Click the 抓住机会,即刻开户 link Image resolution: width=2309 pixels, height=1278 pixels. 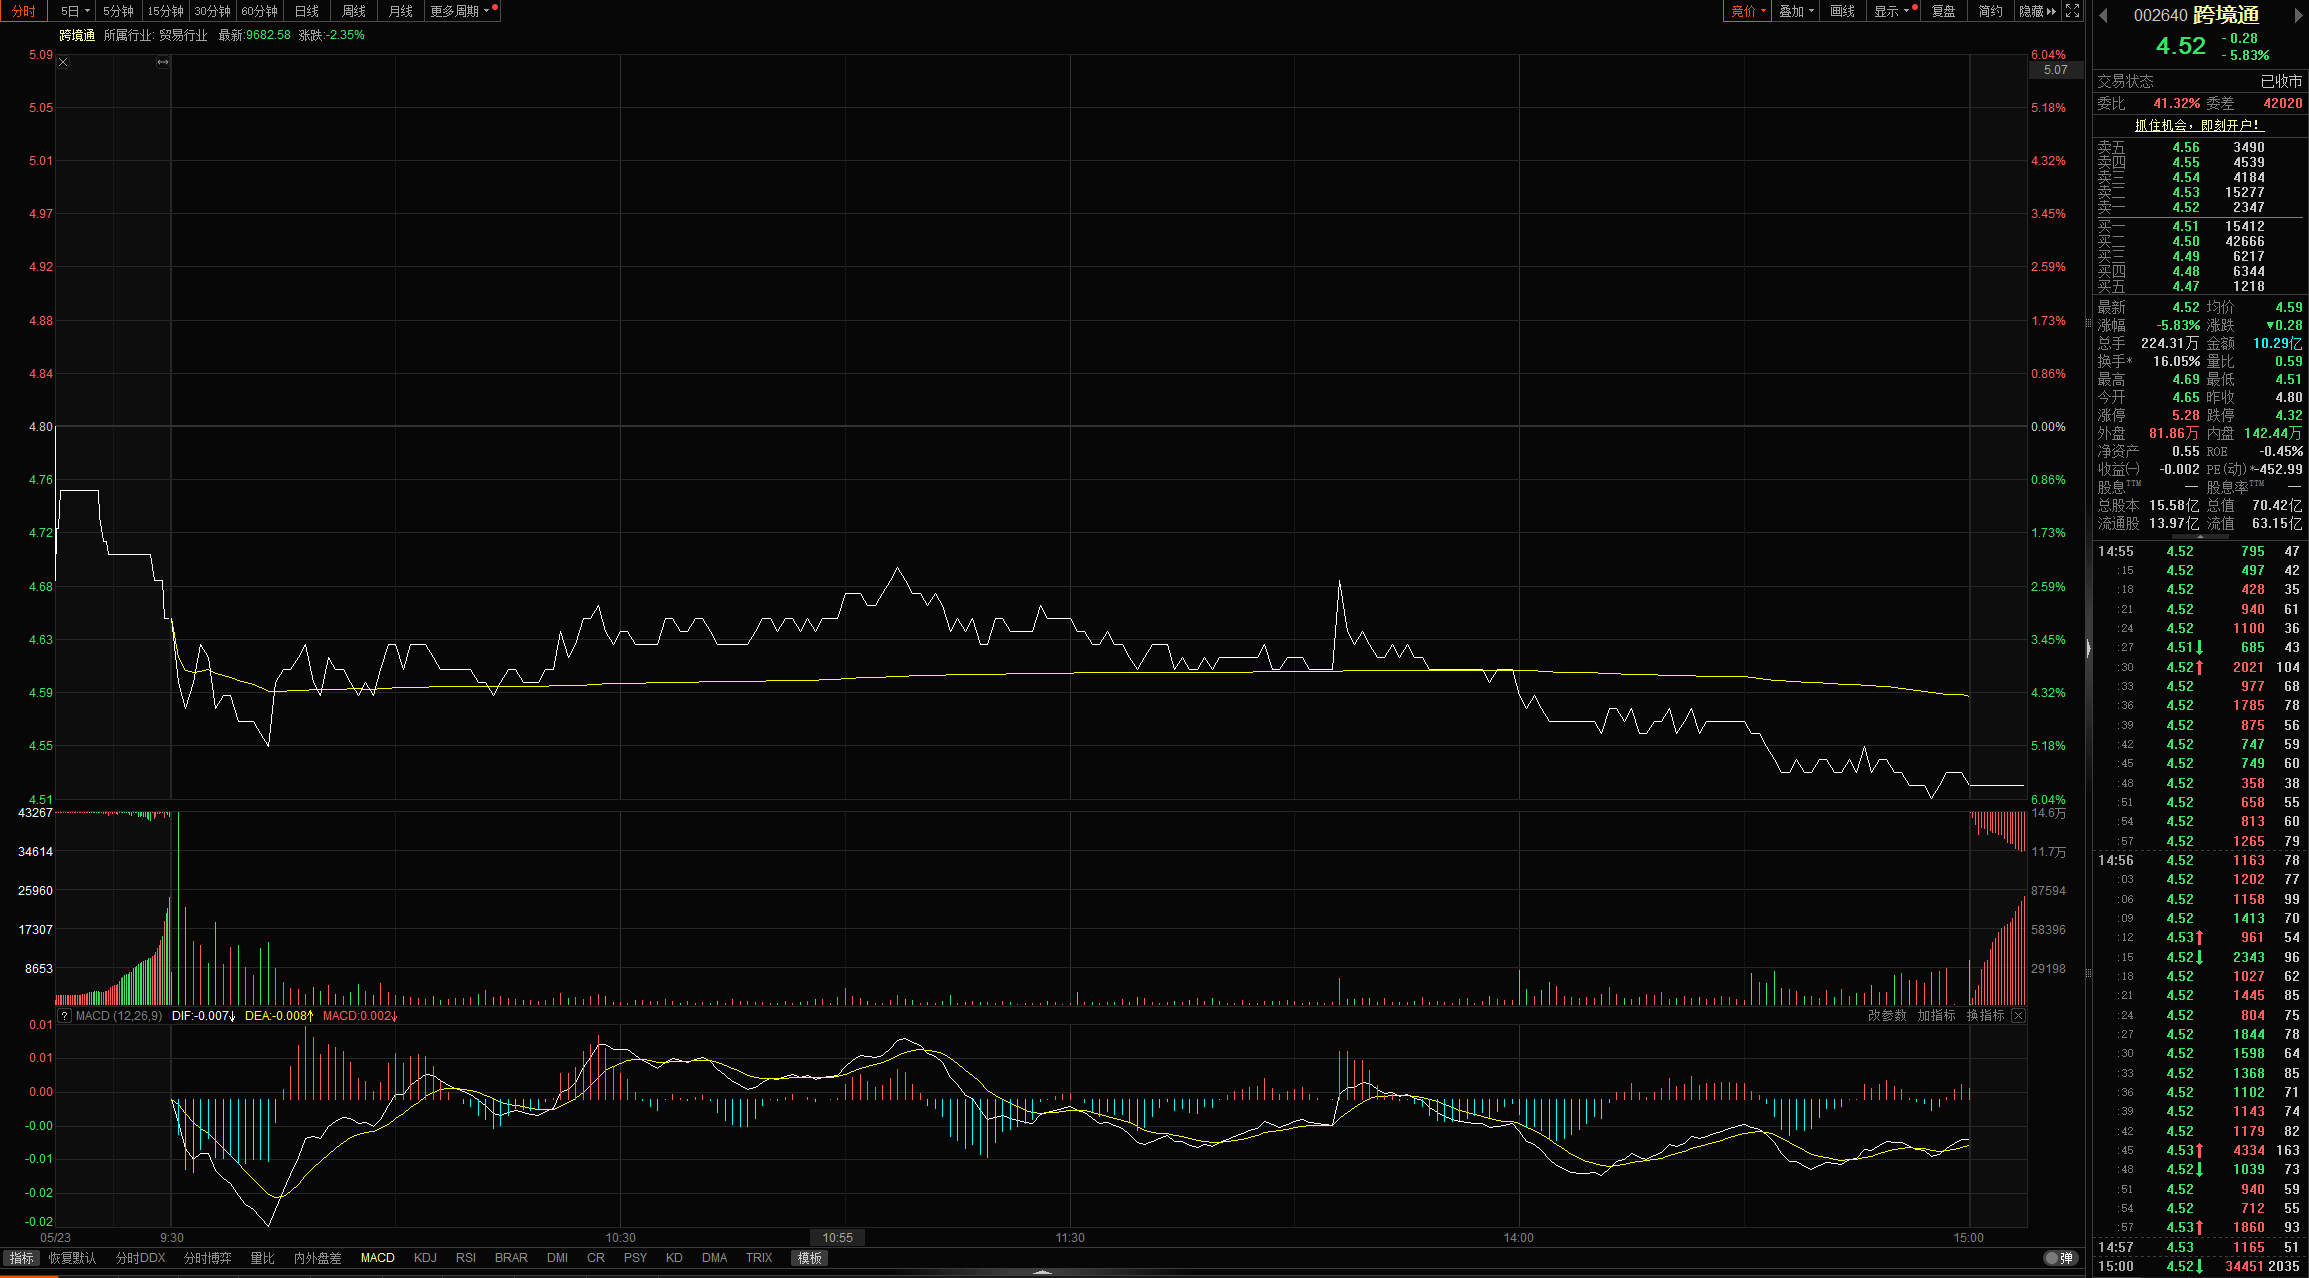[2197, 125]
